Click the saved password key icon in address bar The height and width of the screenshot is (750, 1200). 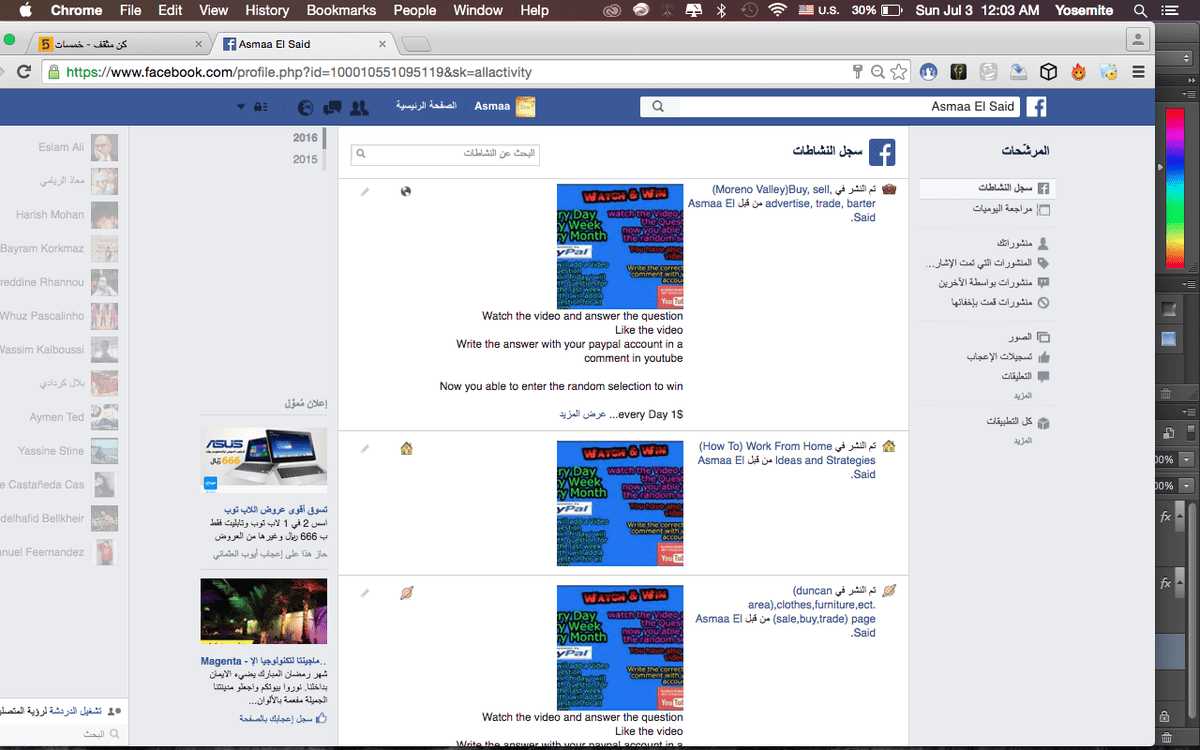point(857,72)
